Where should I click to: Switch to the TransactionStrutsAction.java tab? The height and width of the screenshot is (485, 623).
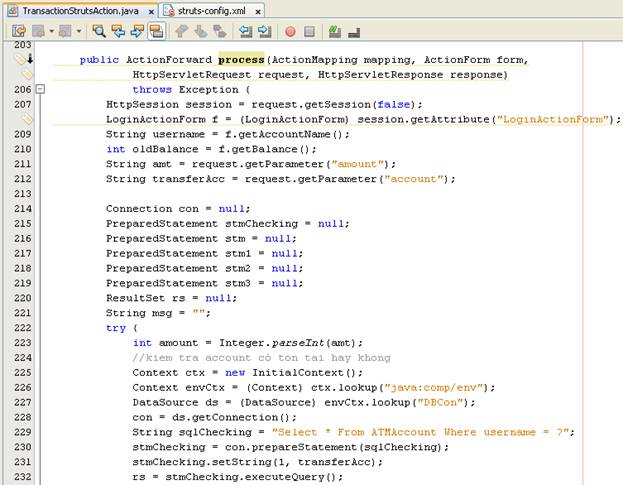click(x=79, y=11)
